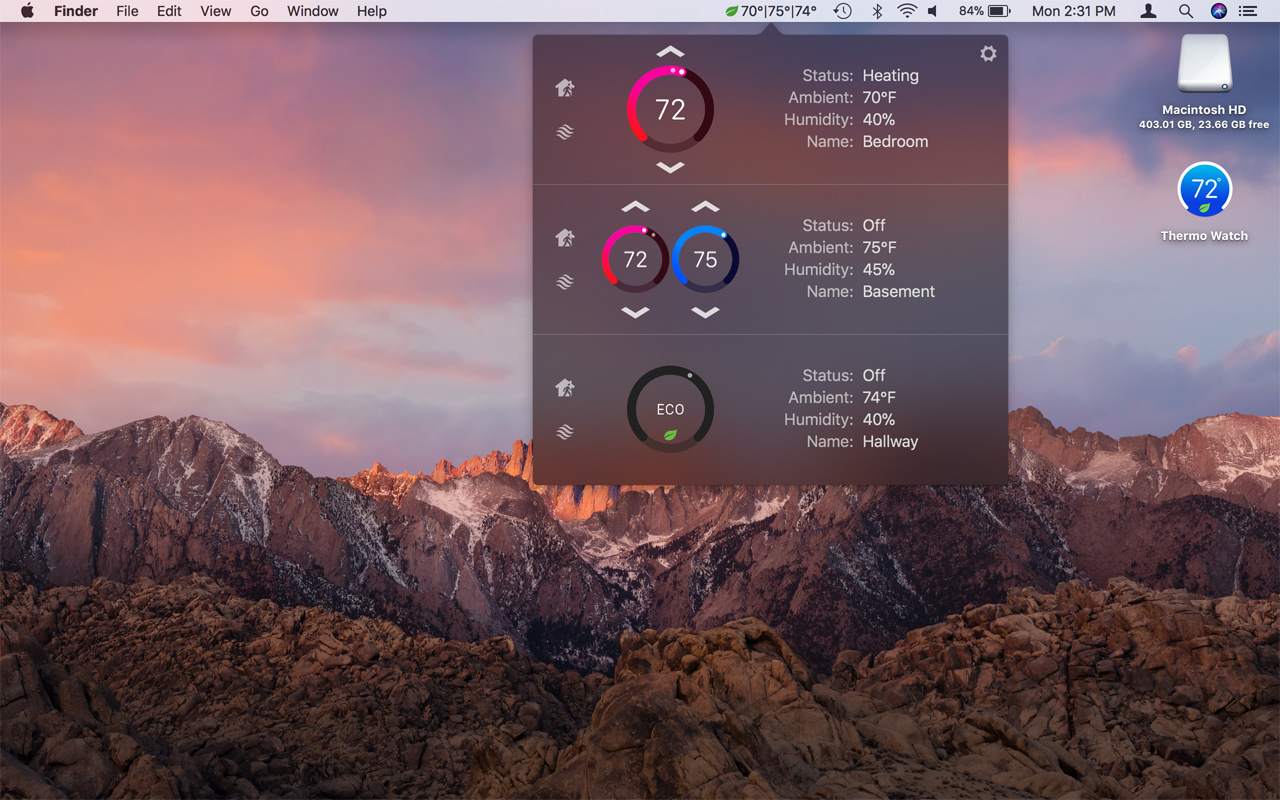Open the View menu

point(215,11)
